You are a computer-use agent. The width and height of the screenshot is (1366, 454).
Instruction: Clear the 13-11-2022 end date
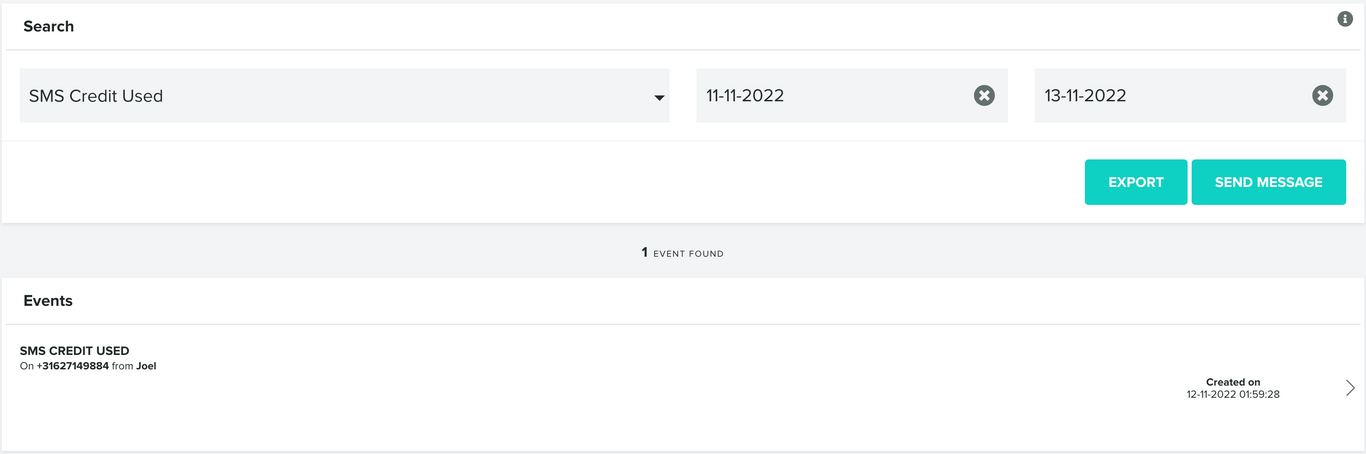point(1322,96)
